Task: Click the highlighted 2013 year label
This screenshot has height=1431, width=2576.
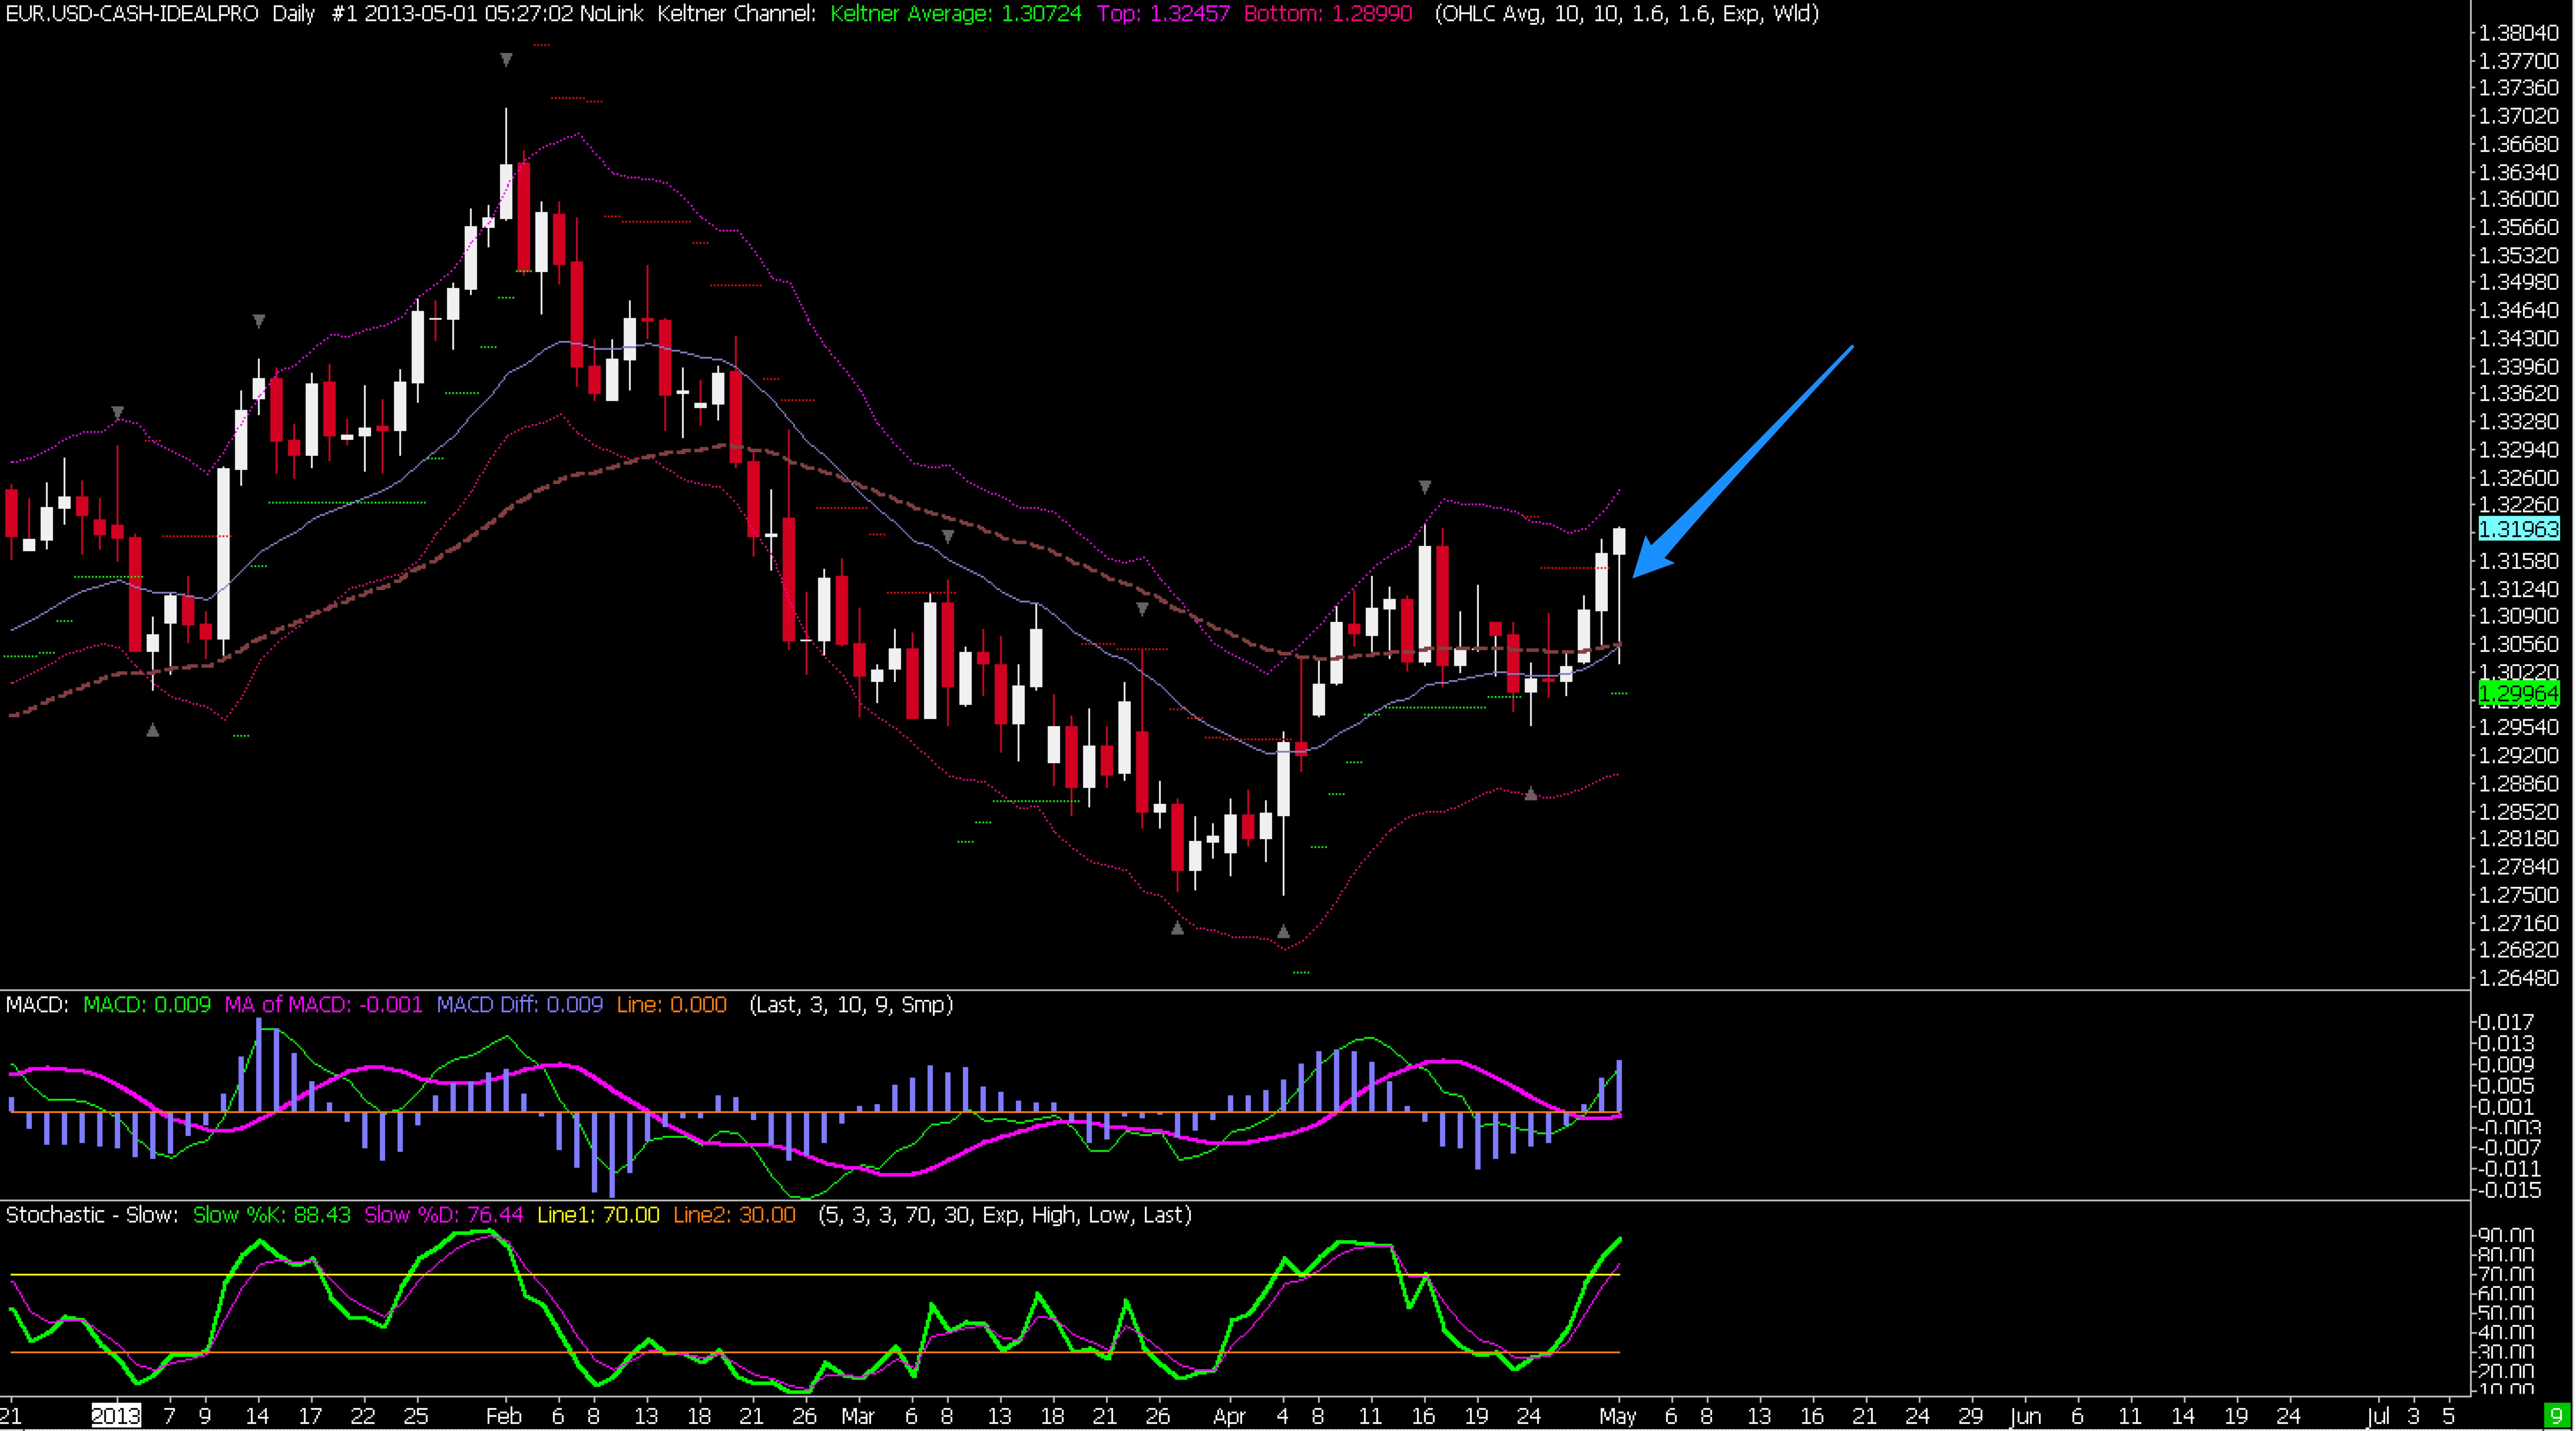Action: click(116, 1416)
